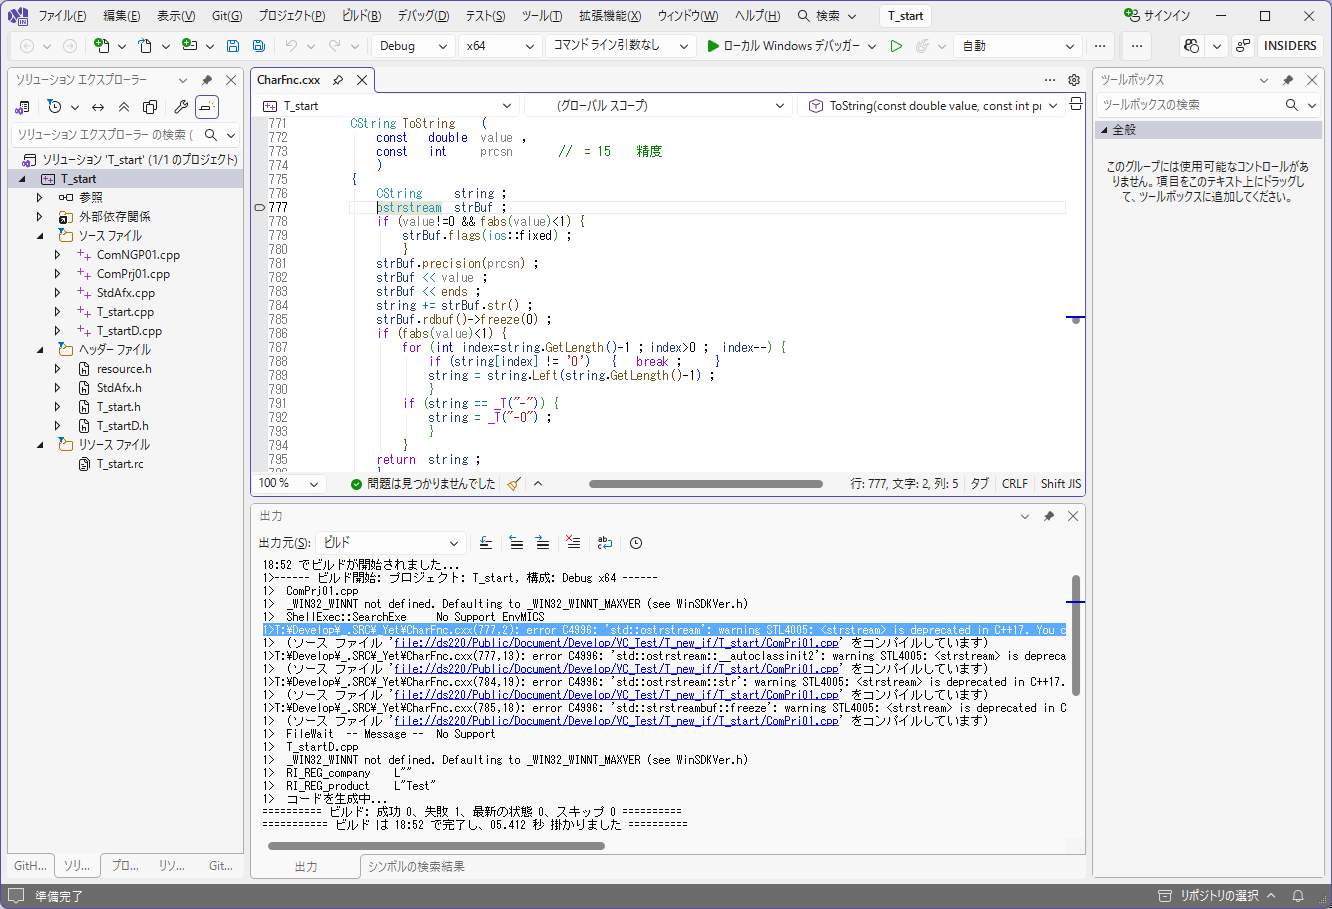
Task: Click notifications bell in status bar
Action: tap(1298, 896)
